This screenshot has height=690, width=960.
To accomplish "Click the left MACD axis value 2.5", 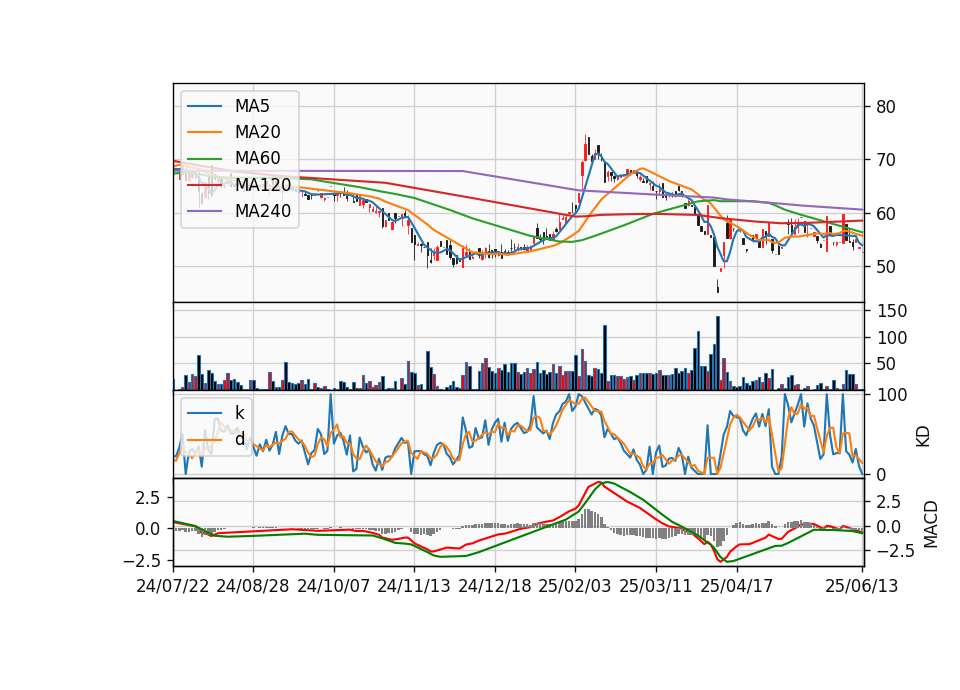I will (148, 498).
